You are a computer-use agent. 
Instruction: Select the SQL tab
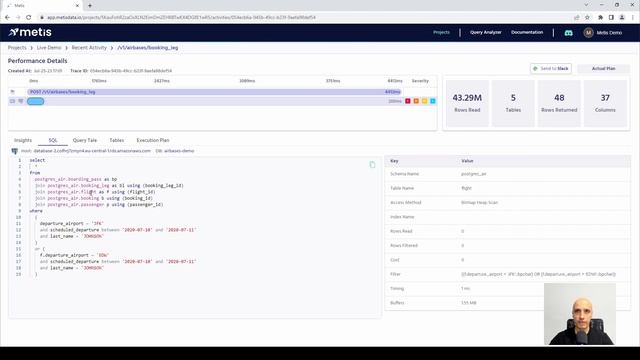53,140
